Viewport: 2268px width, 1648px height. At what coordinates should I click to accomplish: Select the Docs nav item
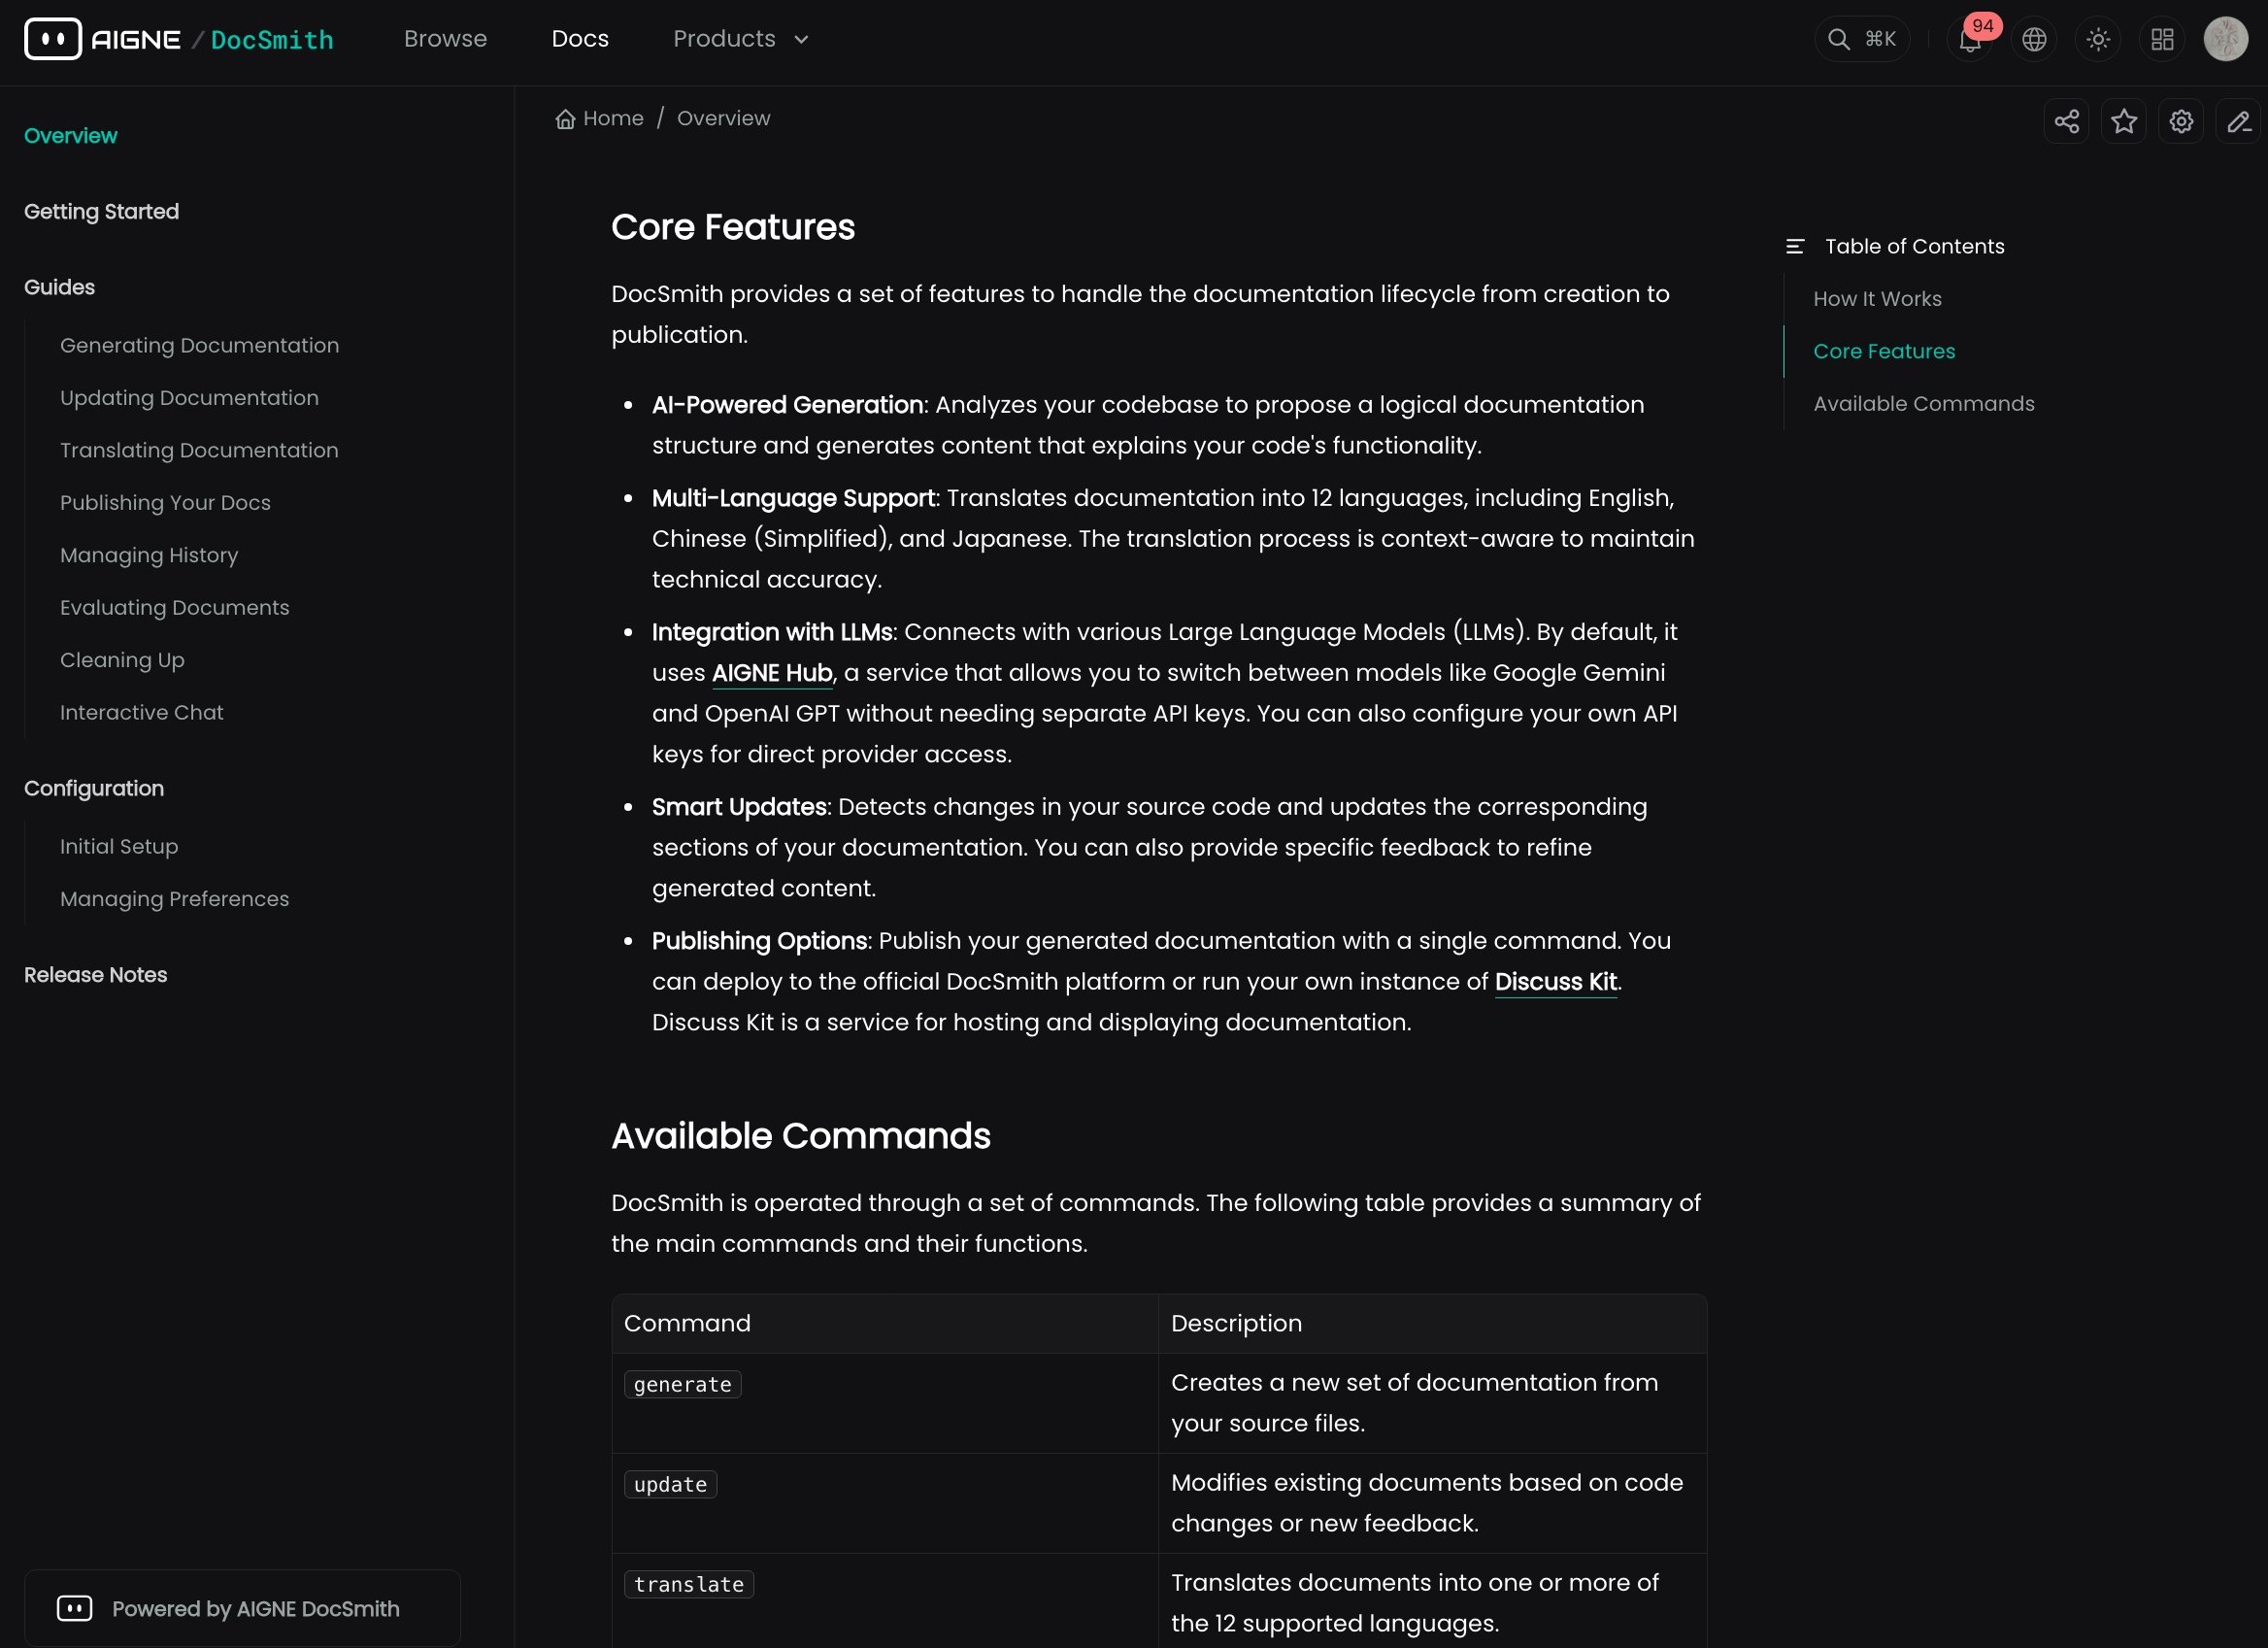[x=580, y=39]
